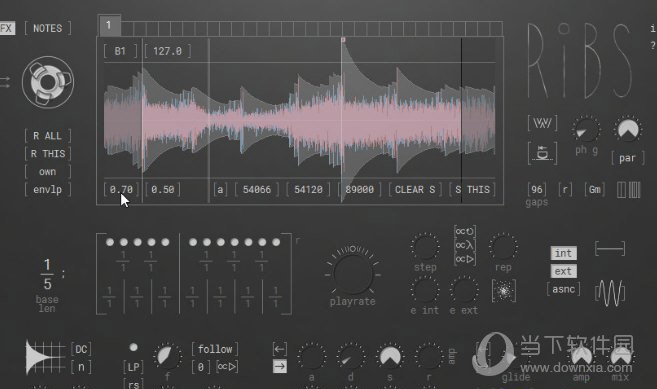Click the rep knob
The height and width of the screenshot is (389, 657).
[x=503, y=247]
